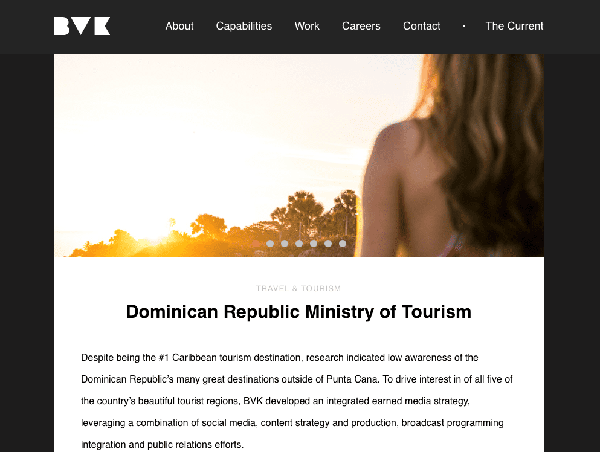Screen dimensions: 600x452
Task: Choose the sixth carousel slide dot
Action: pos(328,243)
